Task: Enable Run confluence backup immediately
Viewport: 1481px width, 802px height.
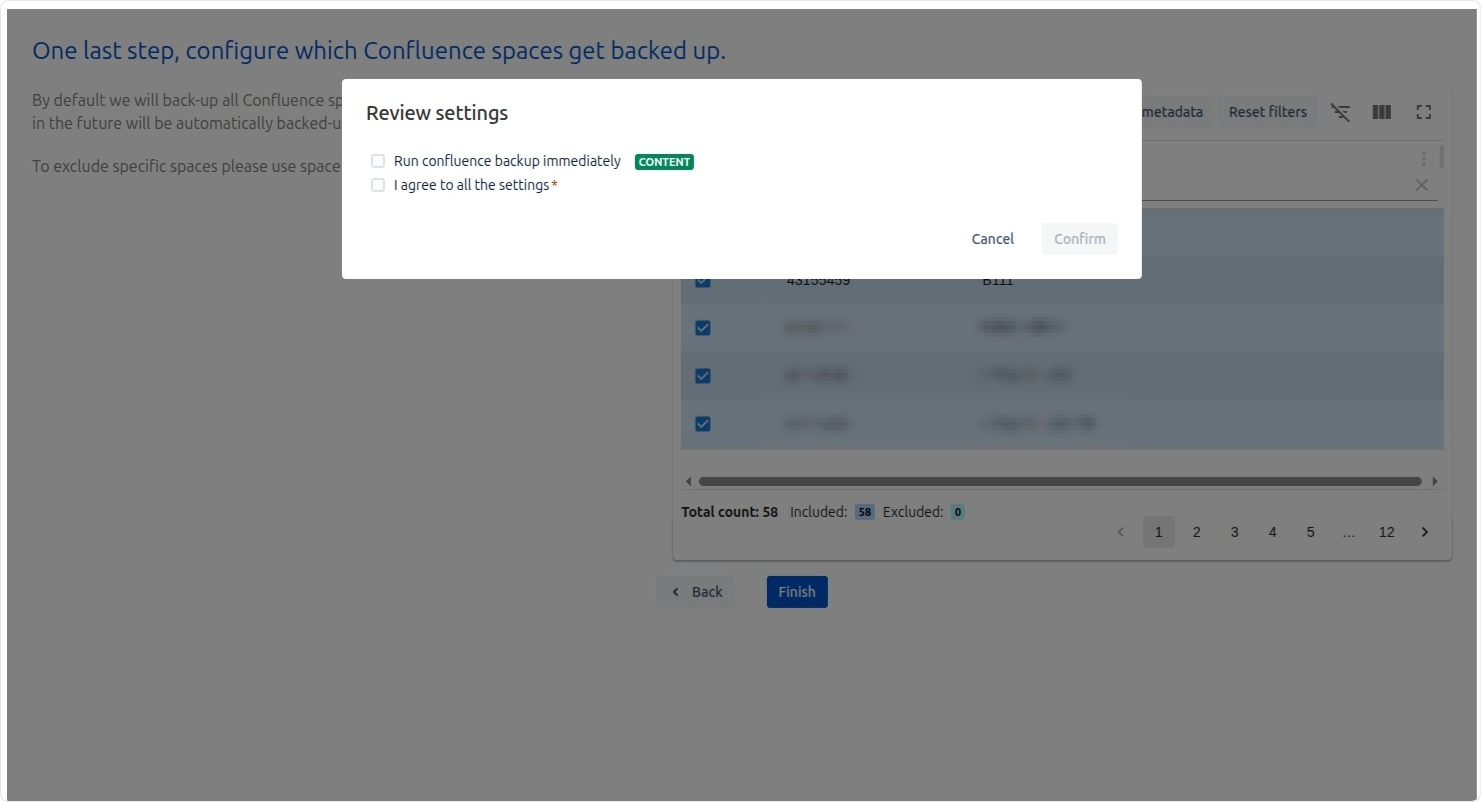Action: coord(378,161)
